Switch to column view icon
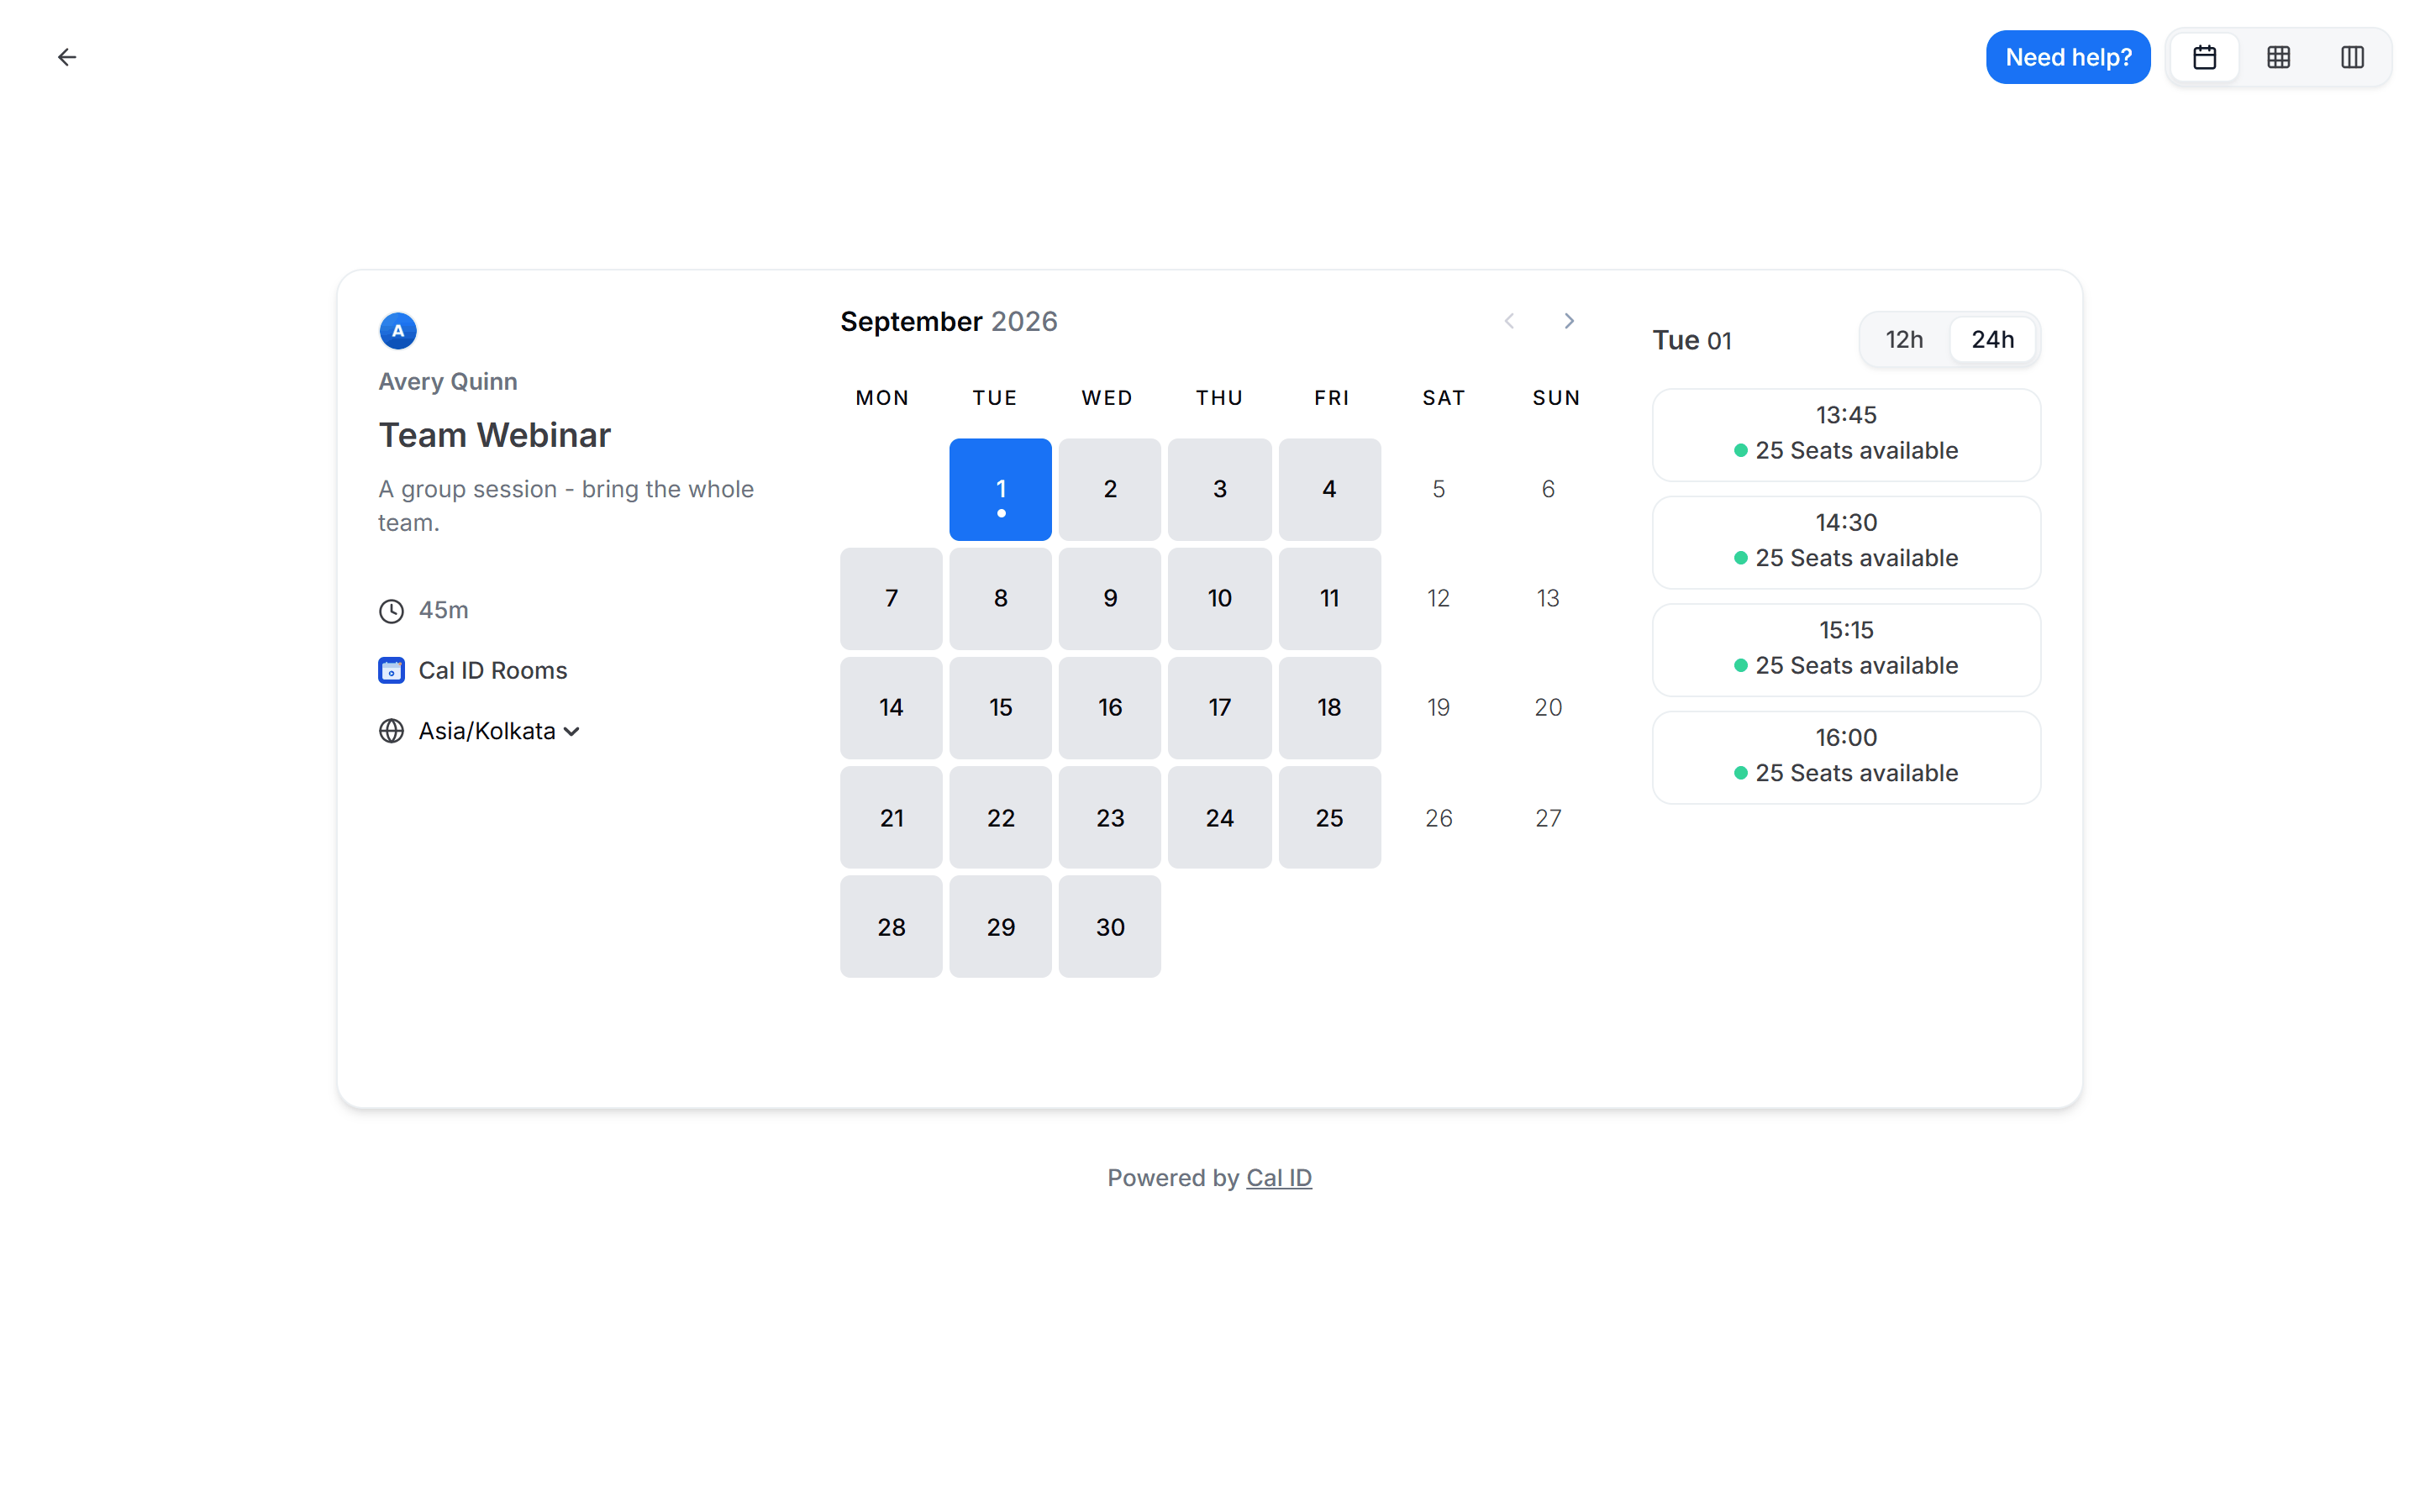2420x1512 pixels. tap(2352, 57)
